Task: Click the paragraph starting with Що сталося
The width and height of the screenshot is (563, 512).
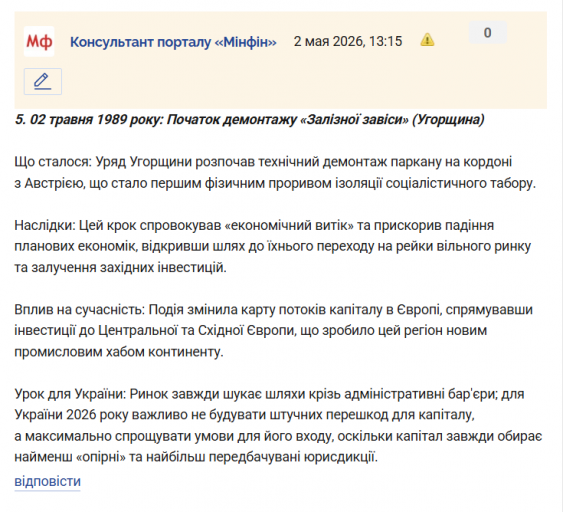Action: pyautogui.click(x=275, y=173)
